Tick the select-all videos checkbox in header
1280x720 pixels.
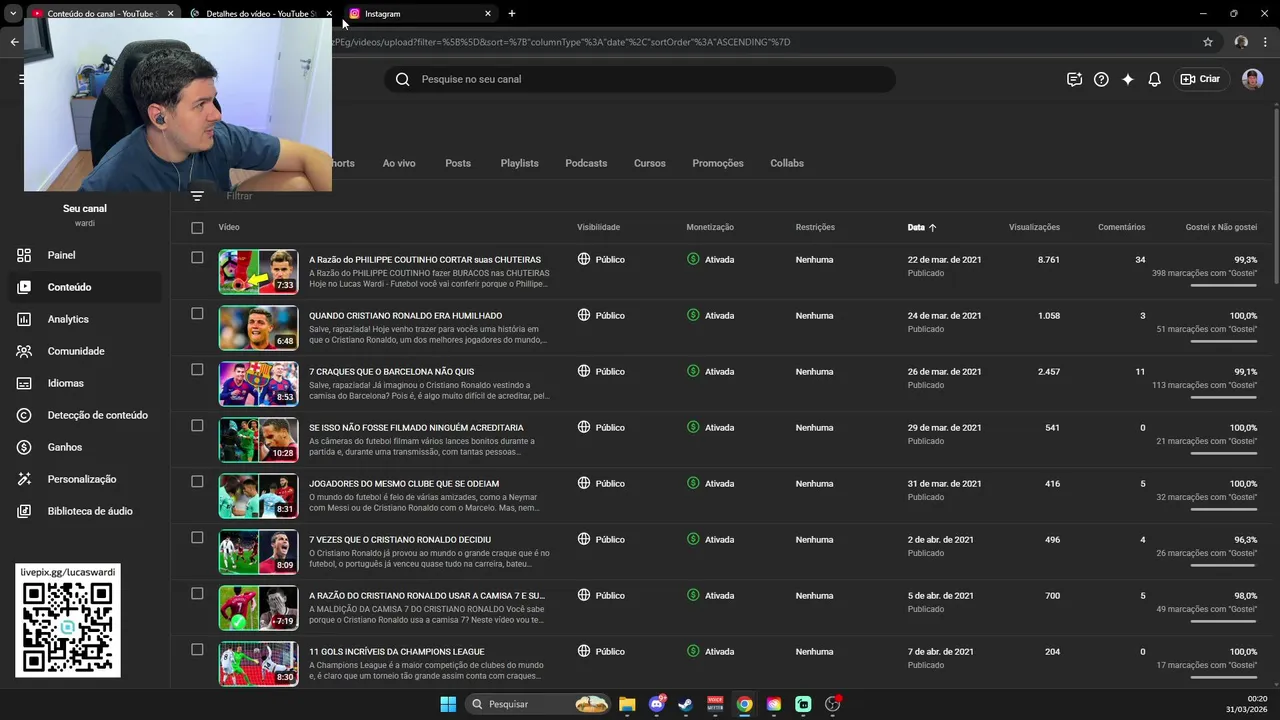point(197,228)
